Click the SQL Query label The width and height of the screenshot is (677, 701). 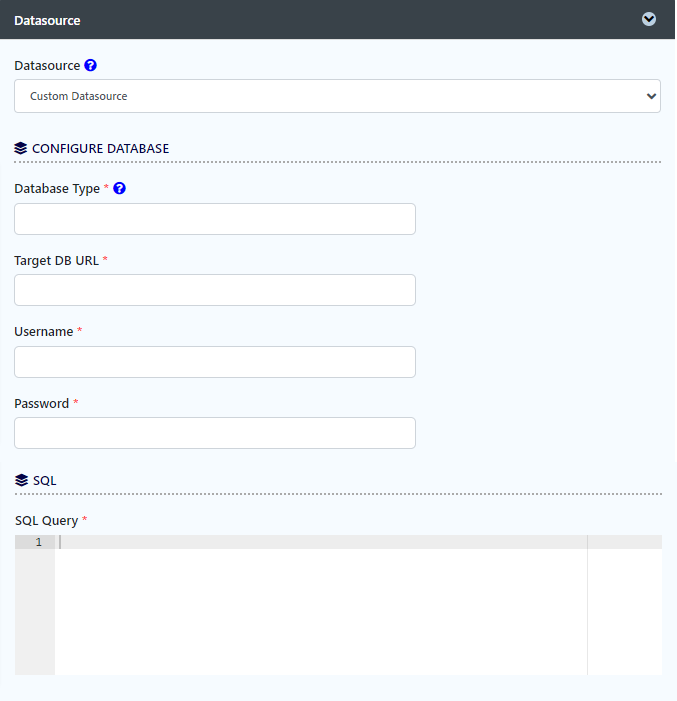click(x=47, y=520)
